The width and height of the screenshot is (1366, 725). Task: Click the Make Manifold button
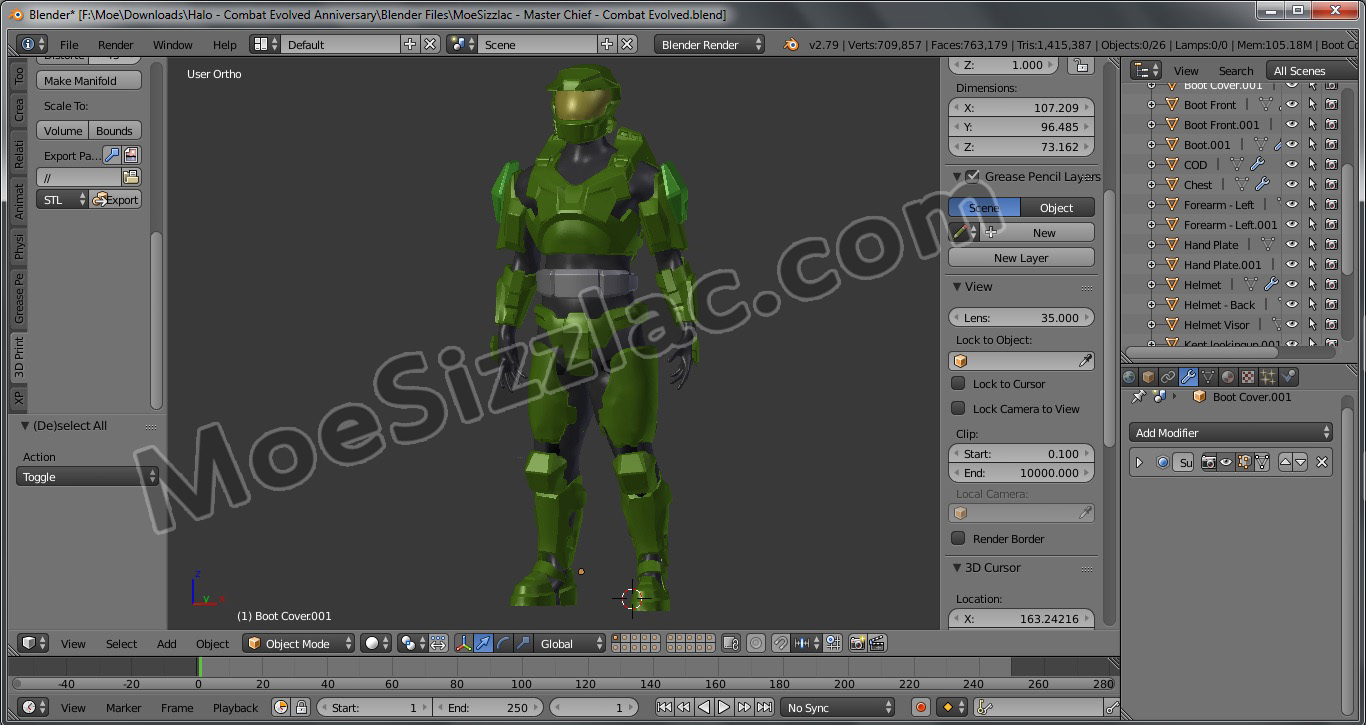(89, 81)
